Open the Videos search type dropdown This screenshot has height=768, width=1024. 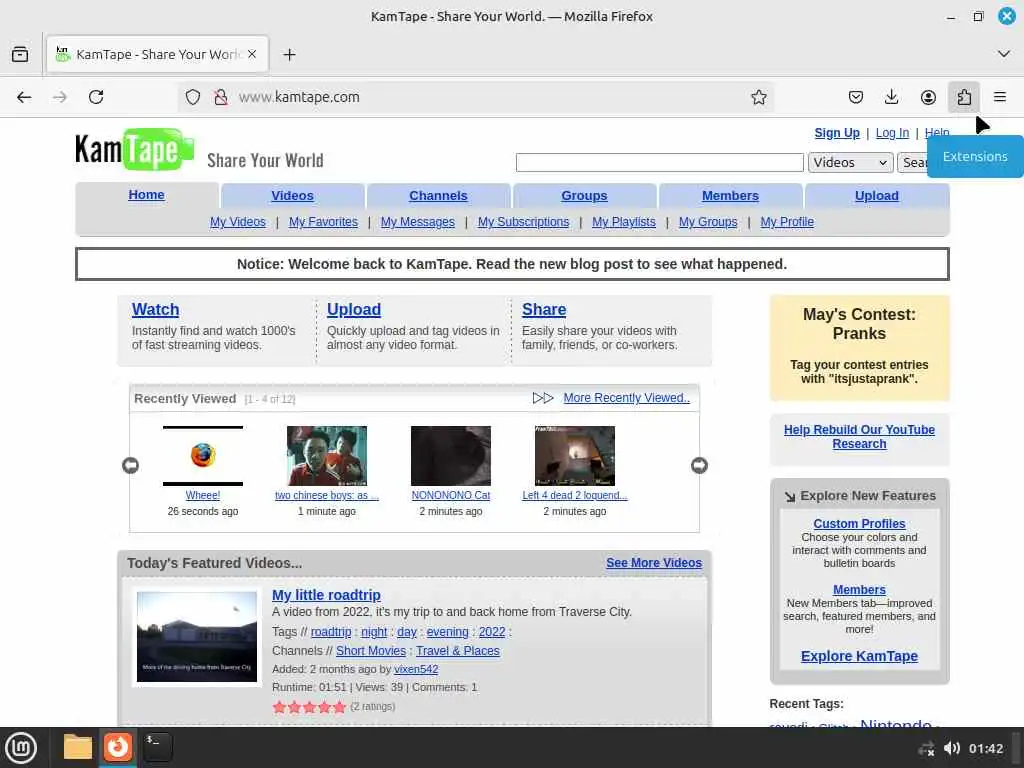[850, 163]
